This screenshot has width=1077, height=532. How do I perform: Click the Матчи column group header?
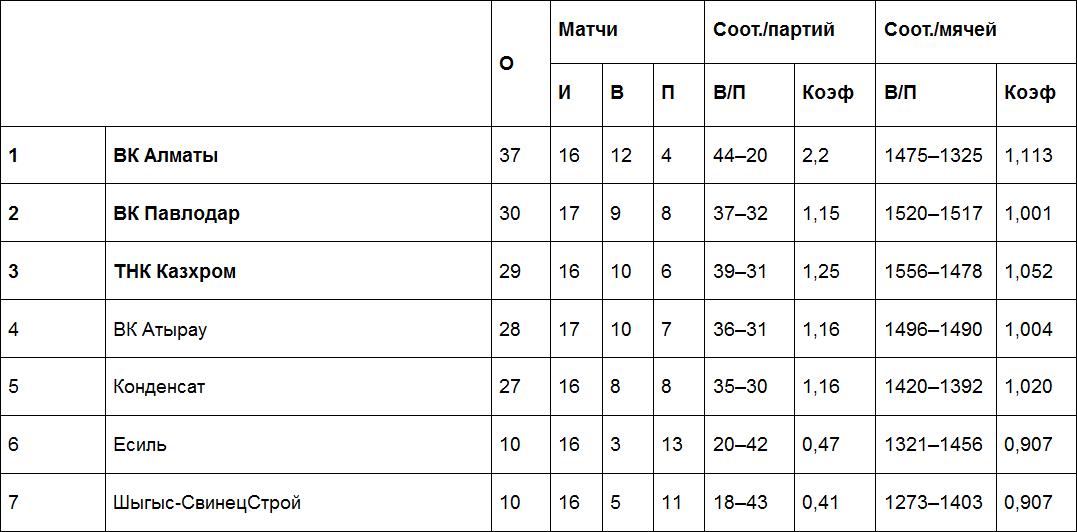[588, 30]
